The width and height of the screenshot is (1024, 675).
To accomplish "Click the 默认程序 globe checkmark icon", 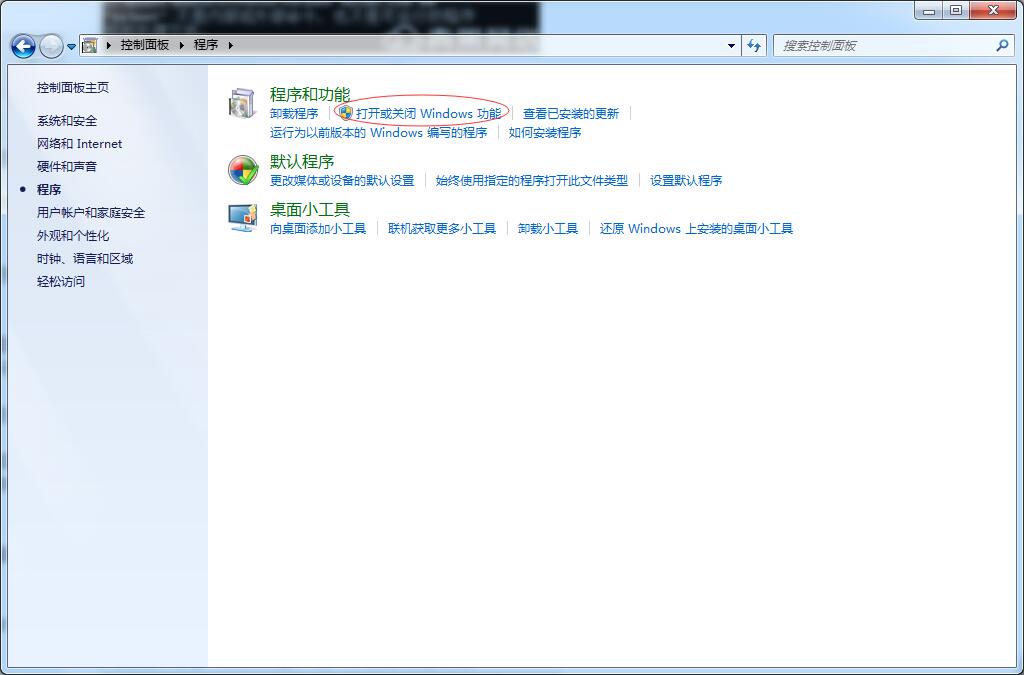I will click(243, 170).
